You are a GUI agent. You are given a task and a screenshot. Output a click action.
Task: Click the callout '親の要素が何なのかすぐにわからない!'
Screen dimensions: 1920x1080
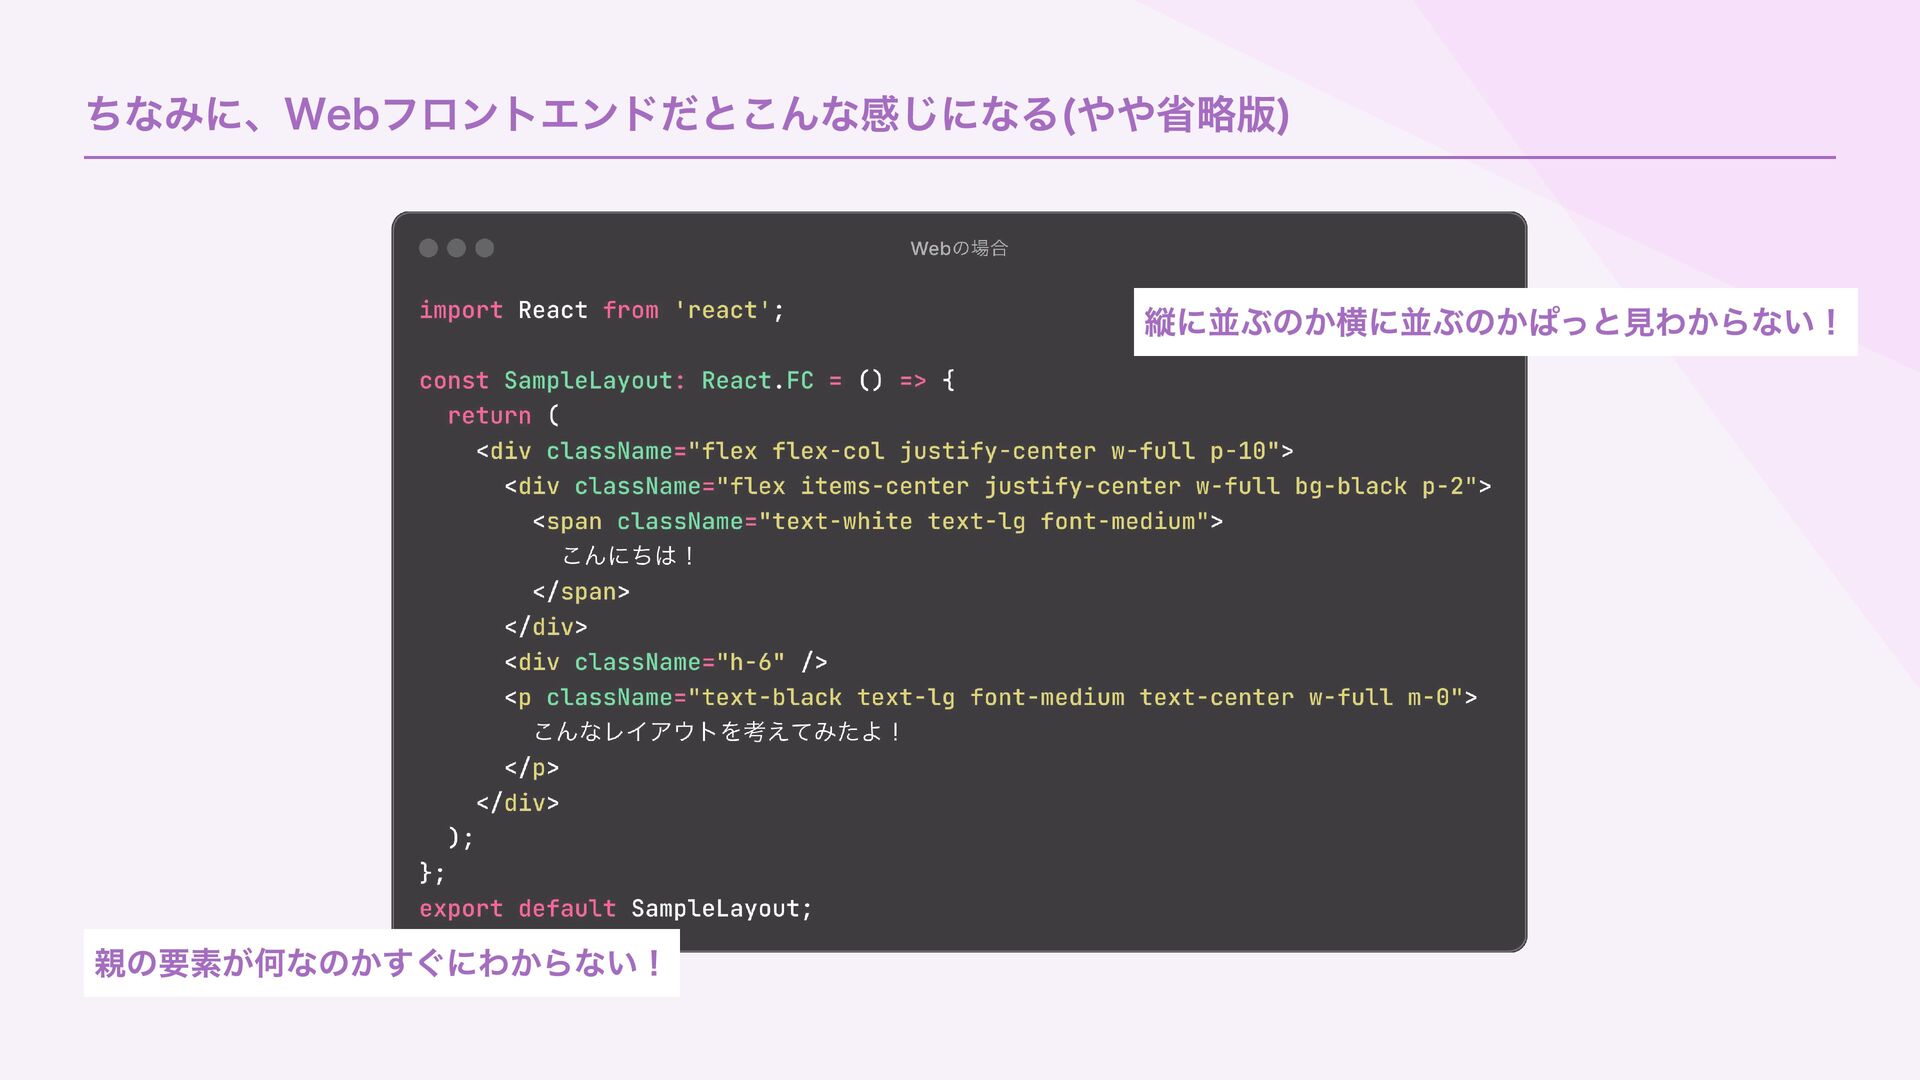[x=381, y=962]
